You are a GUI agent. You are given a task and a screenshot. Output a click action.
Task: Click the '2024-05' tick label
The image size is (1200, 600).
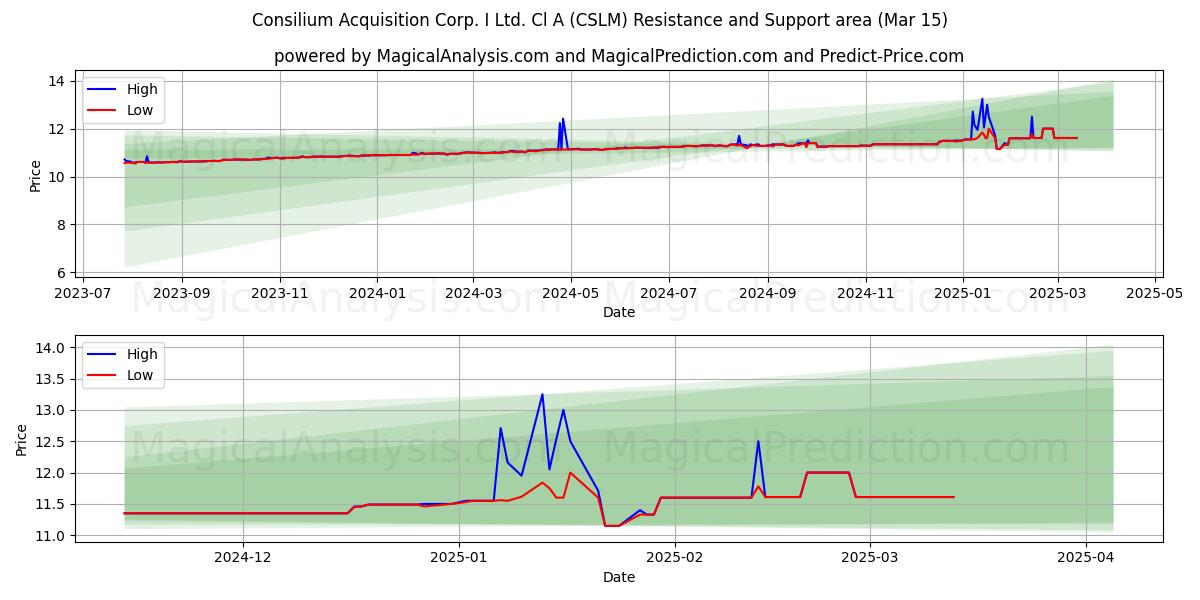(571, 293)
